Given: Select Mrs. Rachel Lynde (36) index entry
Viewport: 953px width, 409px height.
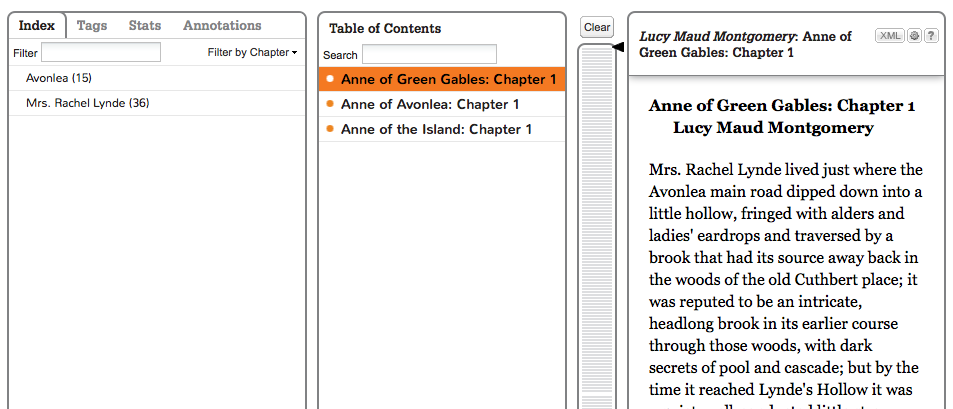Looking at the screenshot, I should click(157, 103).
